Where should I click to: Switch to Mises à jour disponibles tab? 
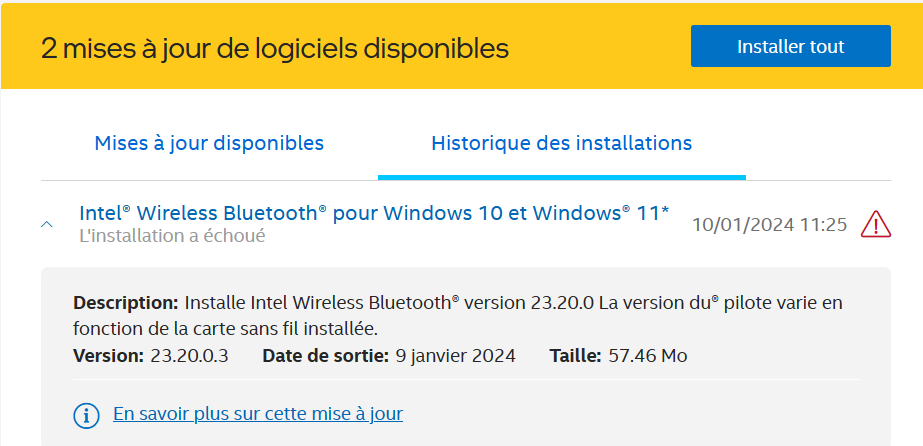pyautogui.click(x=209, y=143)
